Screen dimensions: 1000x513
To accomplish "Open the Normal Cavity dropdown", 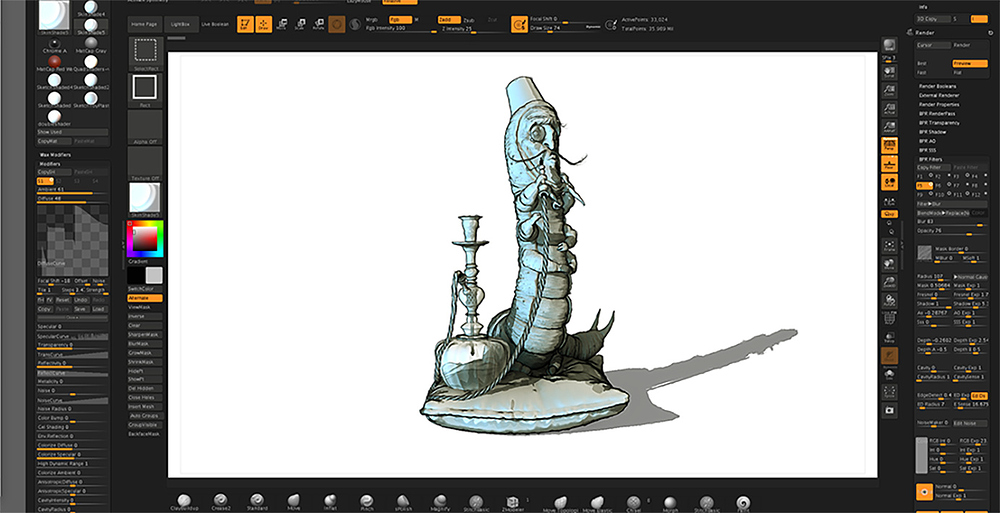I will 969,277.
